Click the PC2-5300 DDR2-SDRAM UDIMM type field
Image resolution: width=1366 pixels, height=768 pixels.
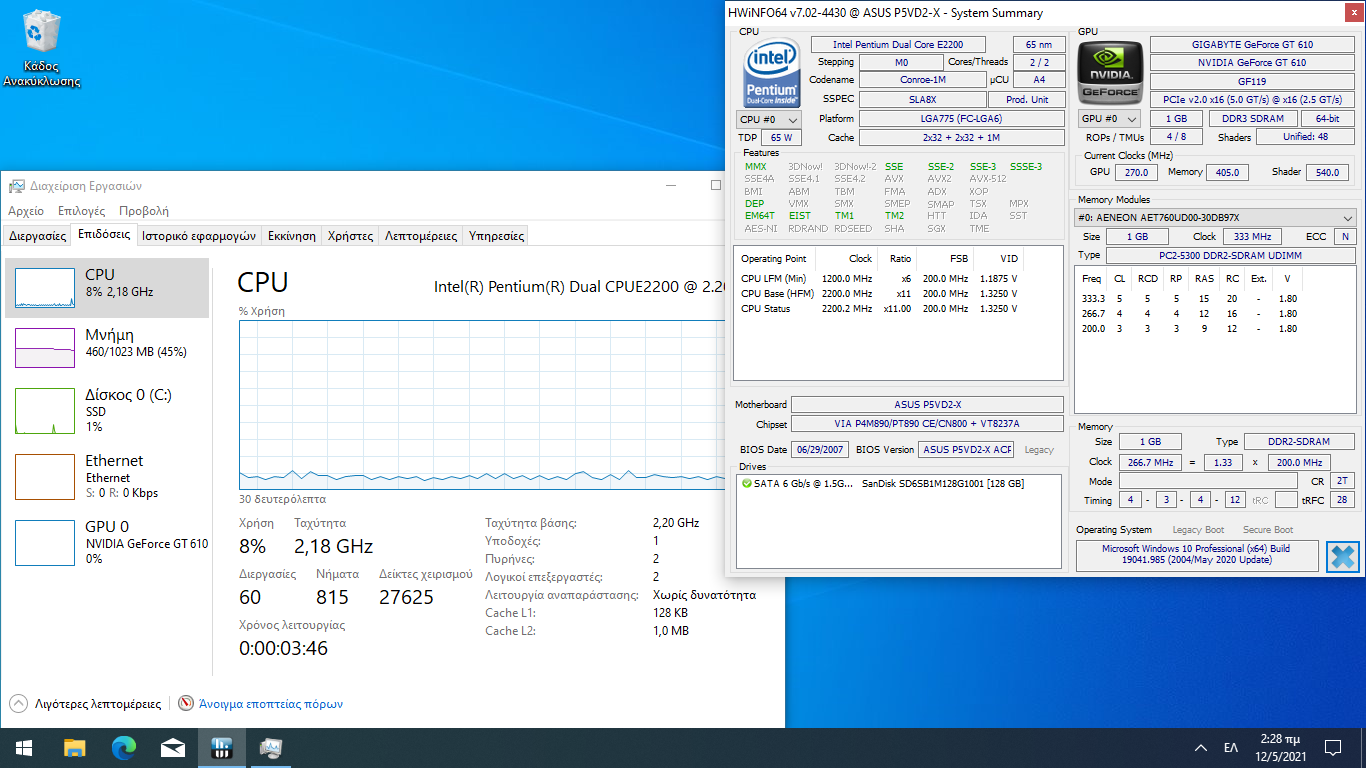1230,256
